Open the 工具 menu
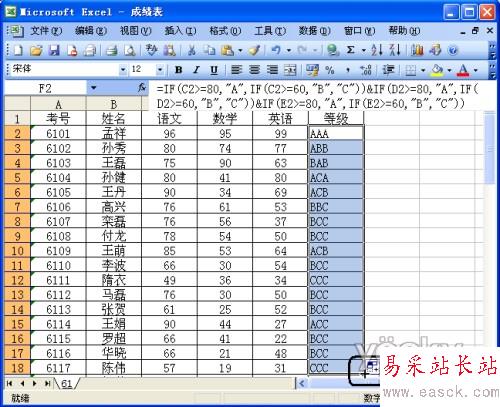500x407 pixels. point(270,31)
